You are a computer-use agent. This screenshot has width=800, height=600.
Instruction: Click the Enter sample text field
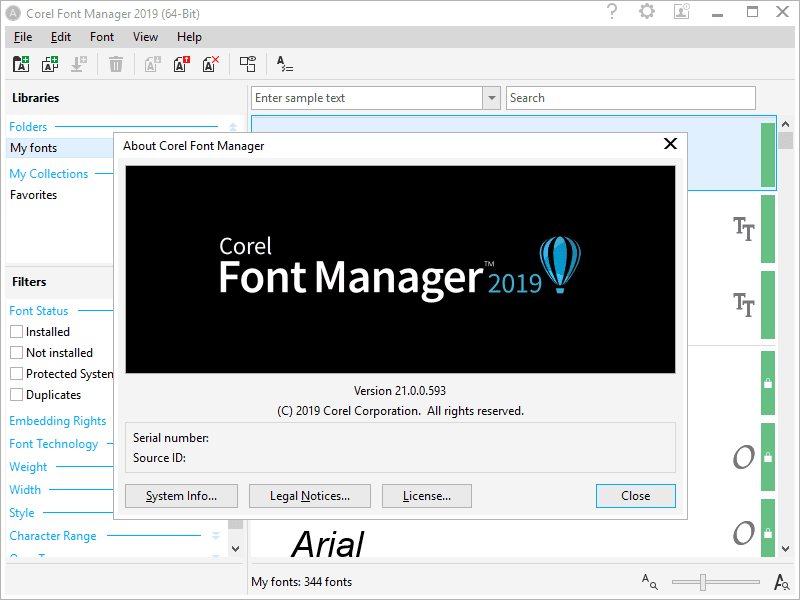point(367,98)
